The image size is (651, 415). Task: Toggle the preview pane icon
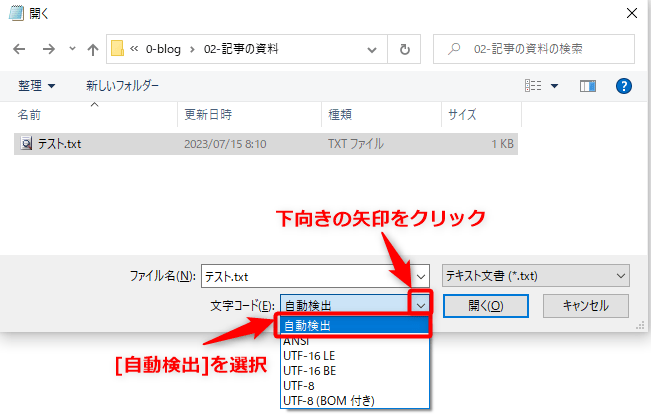click(x=588, y=86)
